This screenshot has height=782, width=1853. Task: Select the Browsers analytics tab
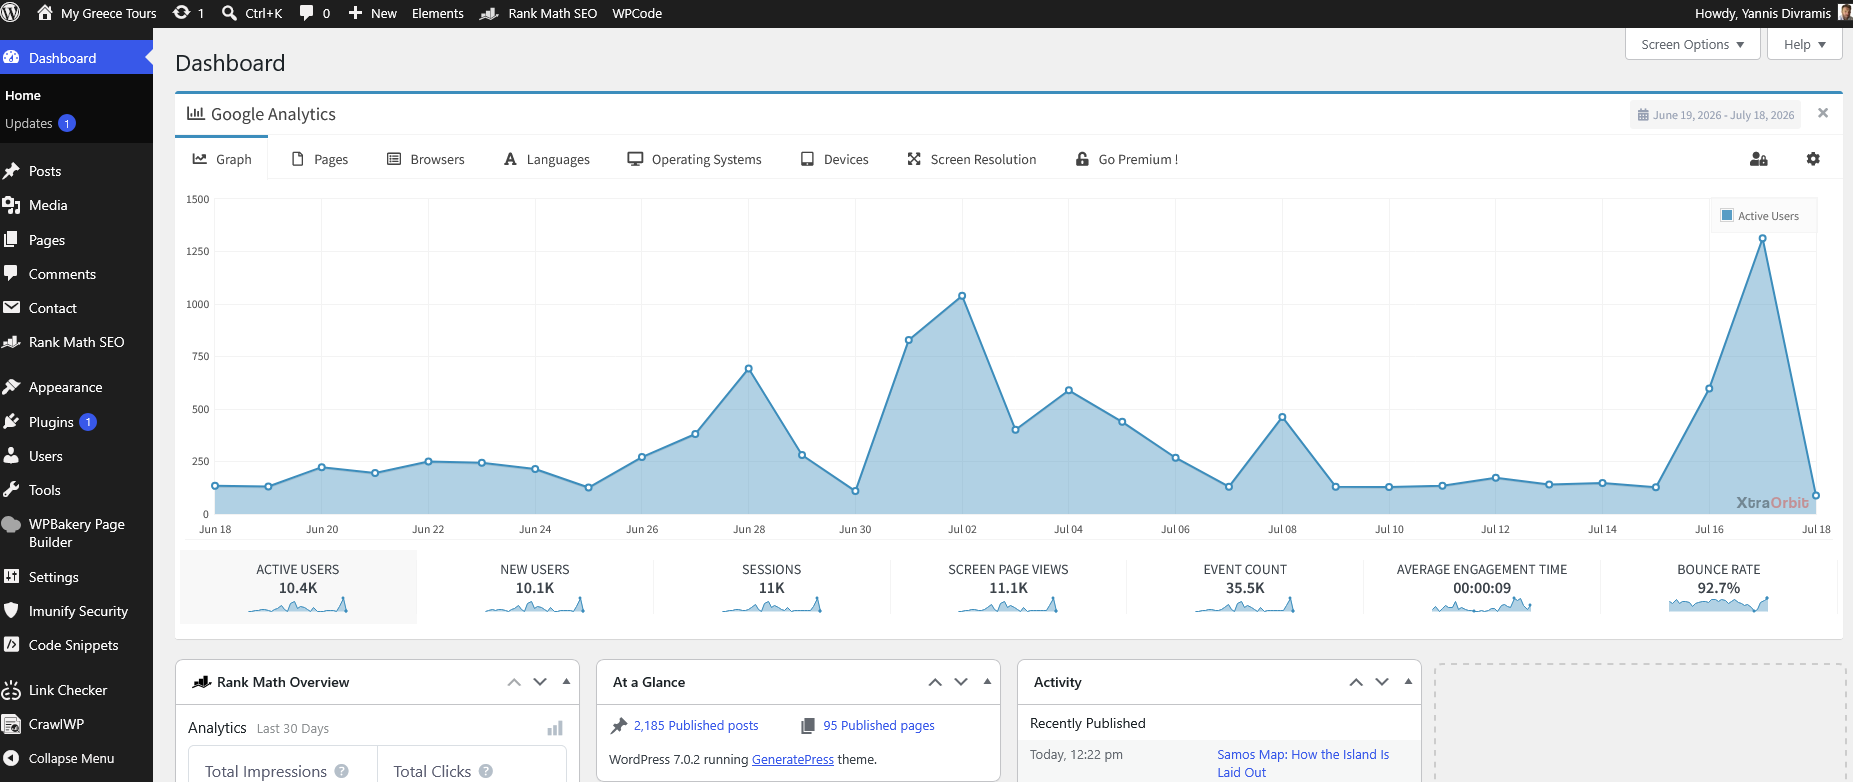(x=426, y=159)
